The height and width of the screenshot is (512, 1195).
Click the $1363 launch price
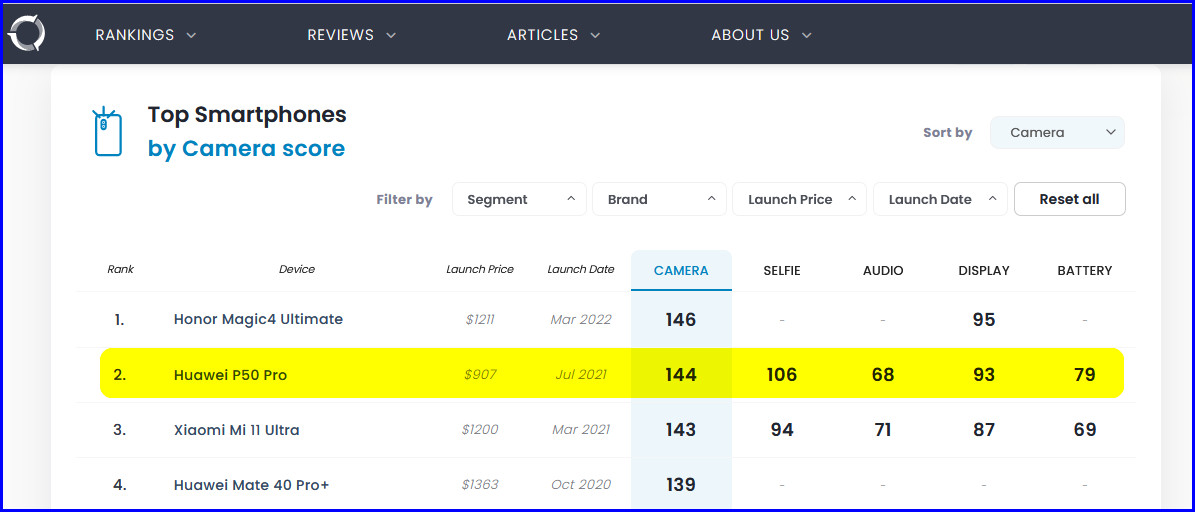(480, 485)
